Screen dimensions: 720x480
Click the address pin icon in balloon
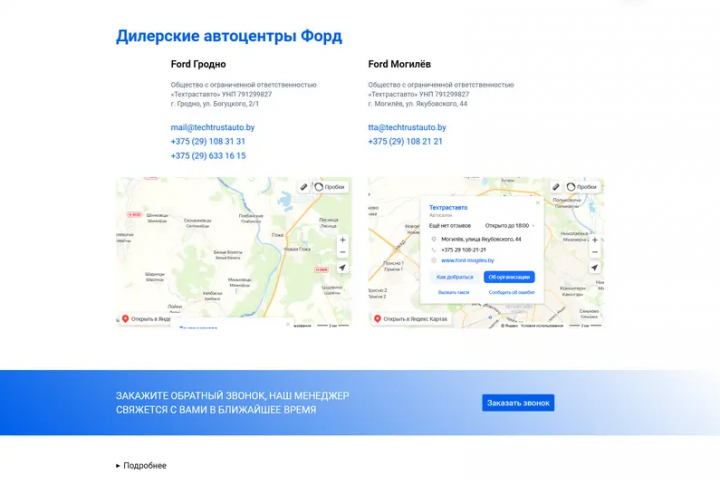(433, 239)
